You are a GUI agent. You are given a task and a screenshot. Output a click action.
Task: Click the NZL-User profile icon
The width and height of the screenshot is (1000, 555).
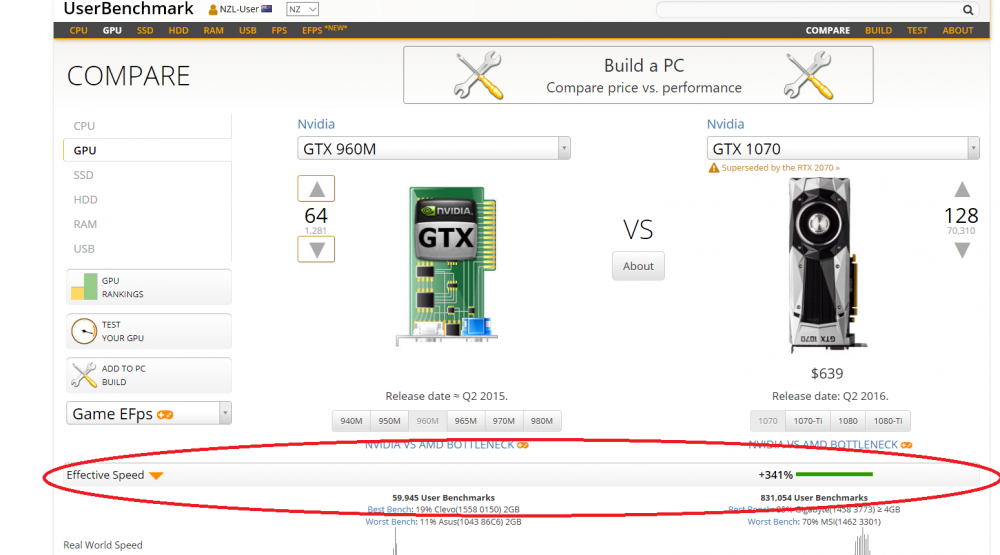(x=213, y=10)
